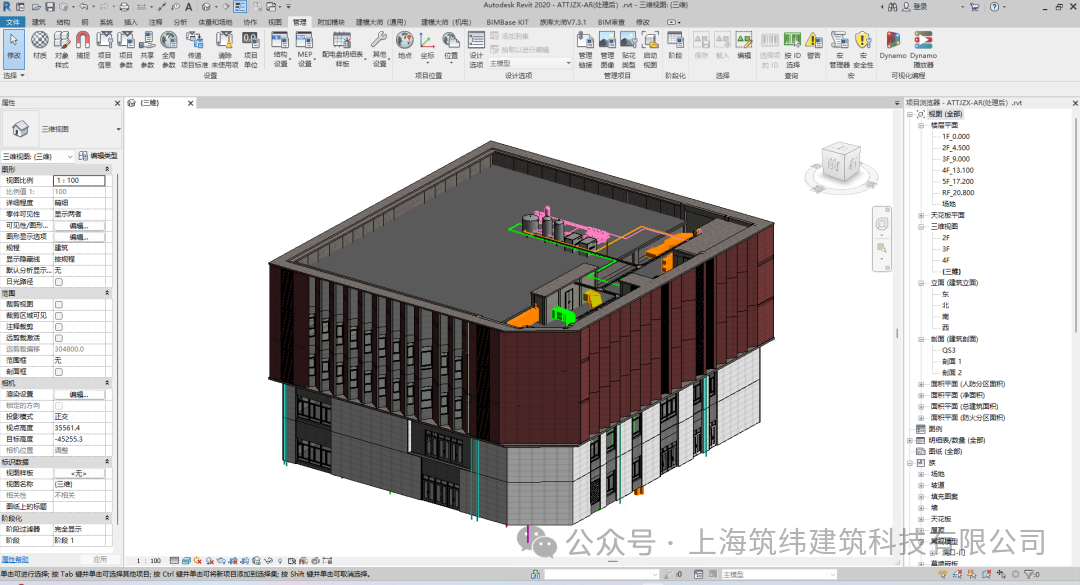1080x585 pixels.
Task: Click the 捕捉 (Snaps) magnet icon
Action: click(x=83, y=46)
